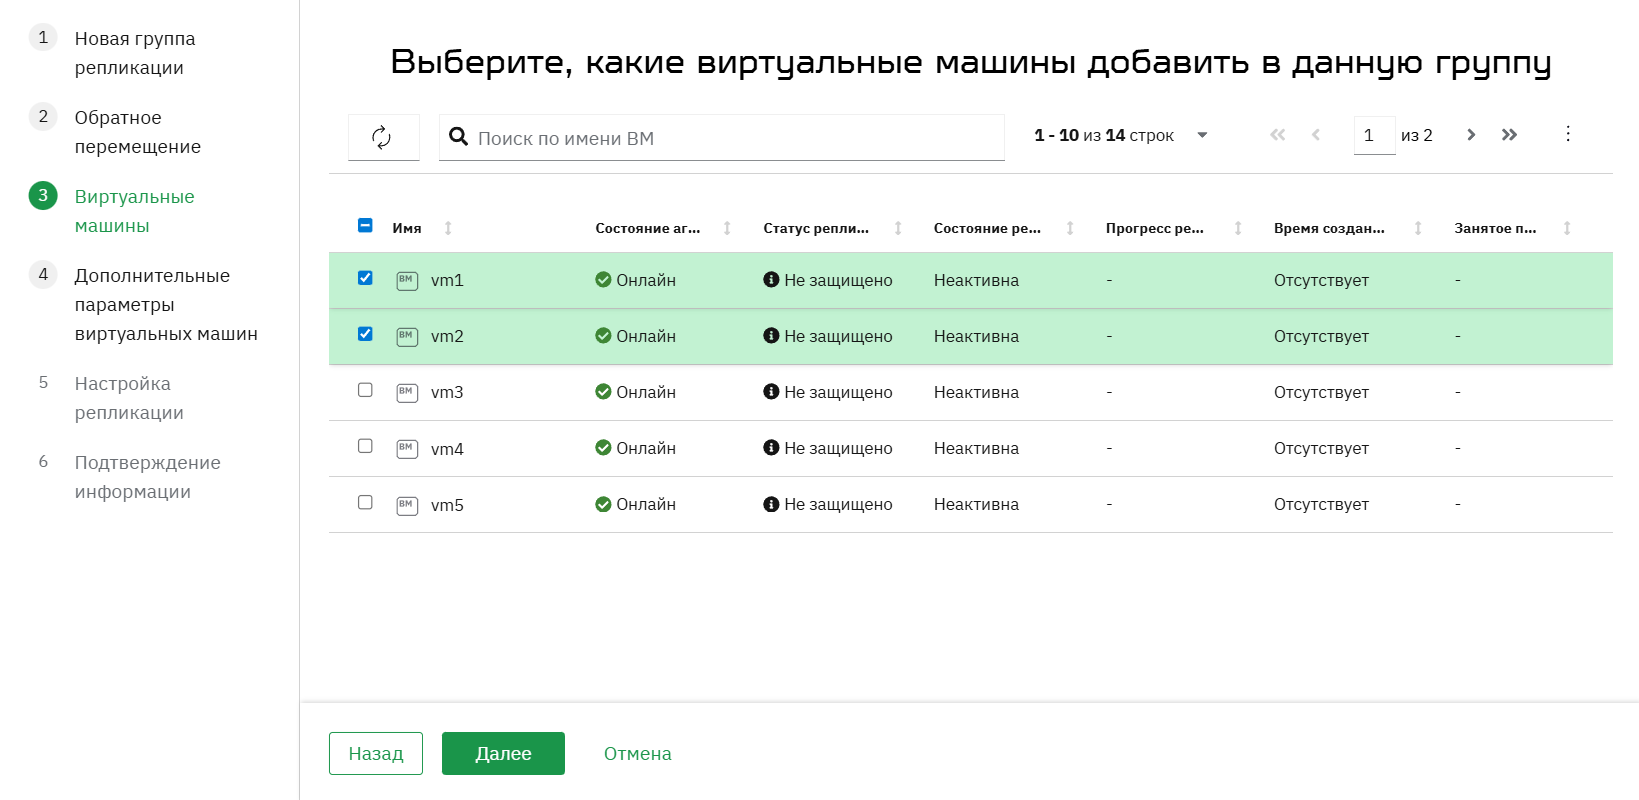Click the VM icon for vm5
This screenshot has width=1639, height=800.
point(407,505)
